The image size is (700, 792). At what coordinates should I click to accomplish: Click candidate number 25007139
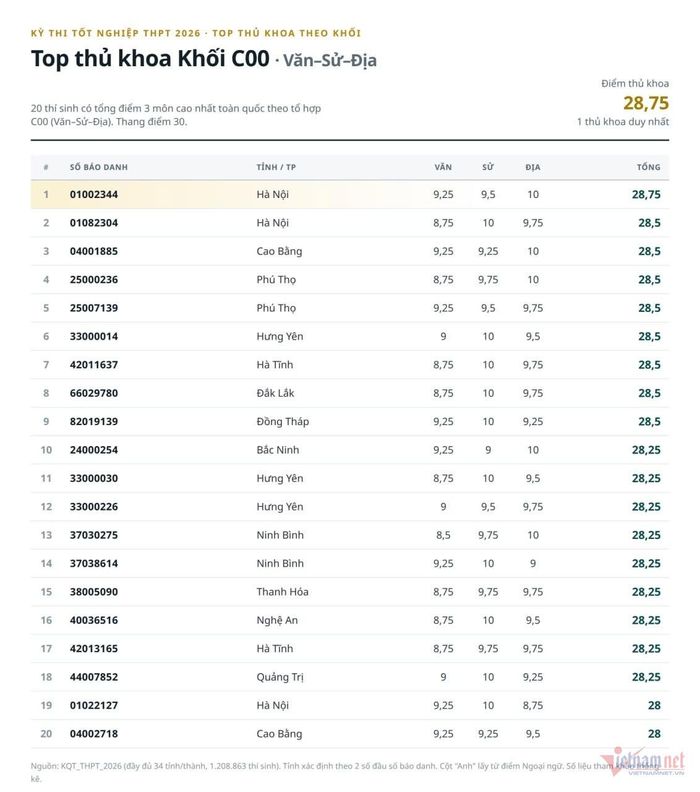pyautogui.click(x=94, y=308)
